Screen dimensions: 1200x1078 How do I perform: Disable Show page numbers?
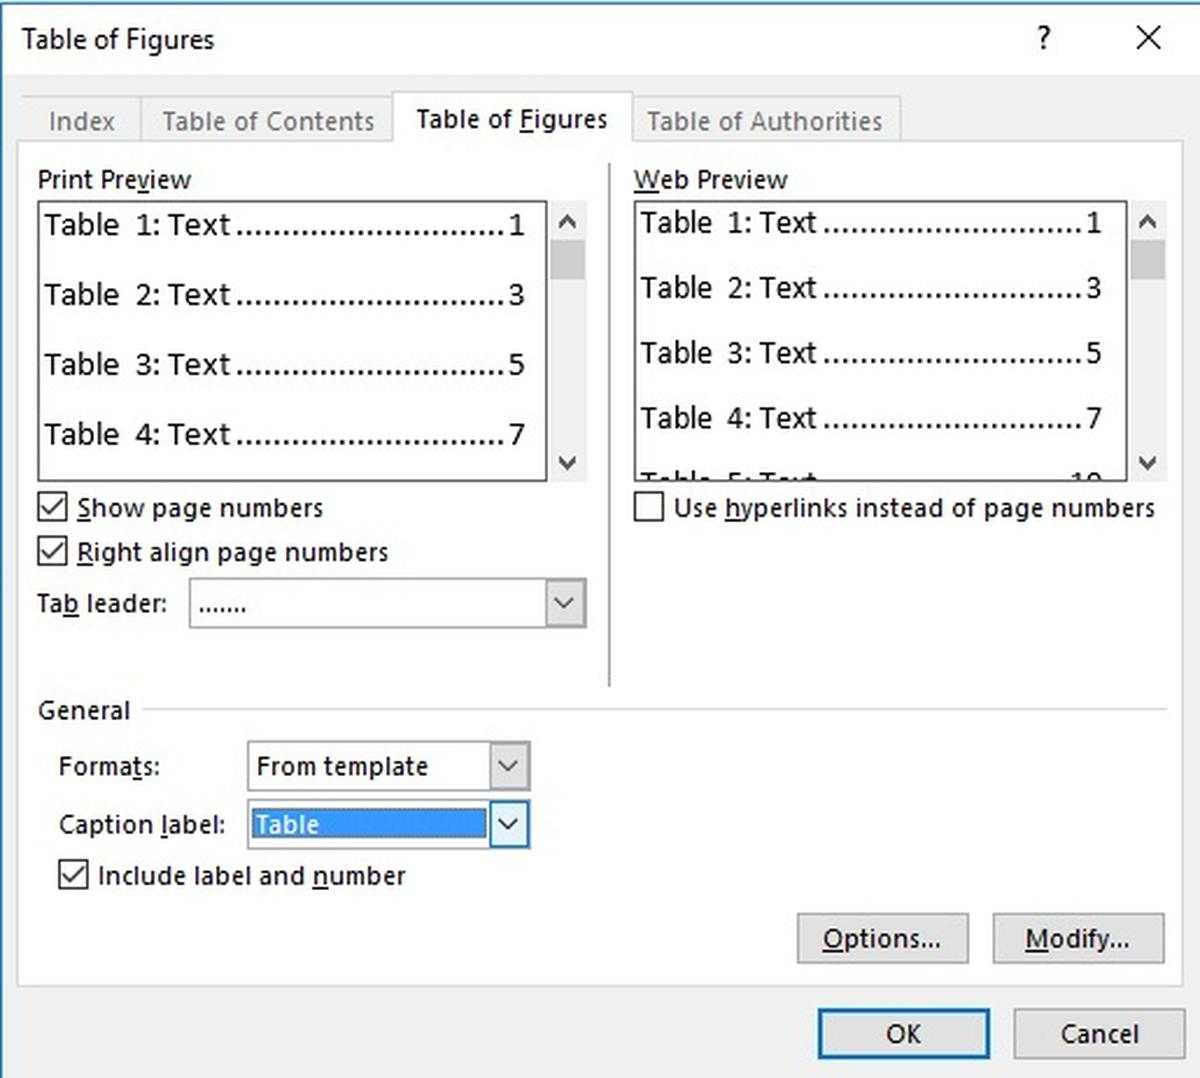pyautogui.click(x=51, y=507)
